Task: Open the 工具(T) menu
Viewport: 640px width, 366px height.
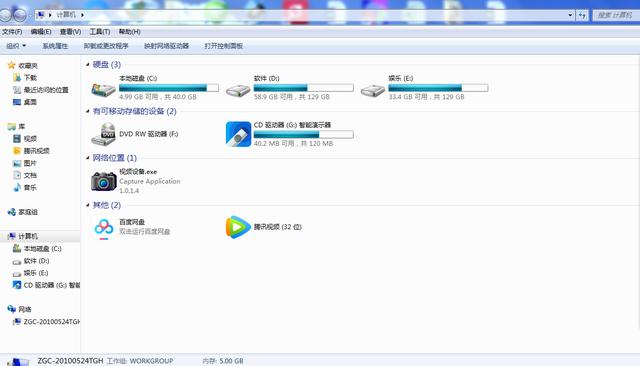Action: [100, 32]
